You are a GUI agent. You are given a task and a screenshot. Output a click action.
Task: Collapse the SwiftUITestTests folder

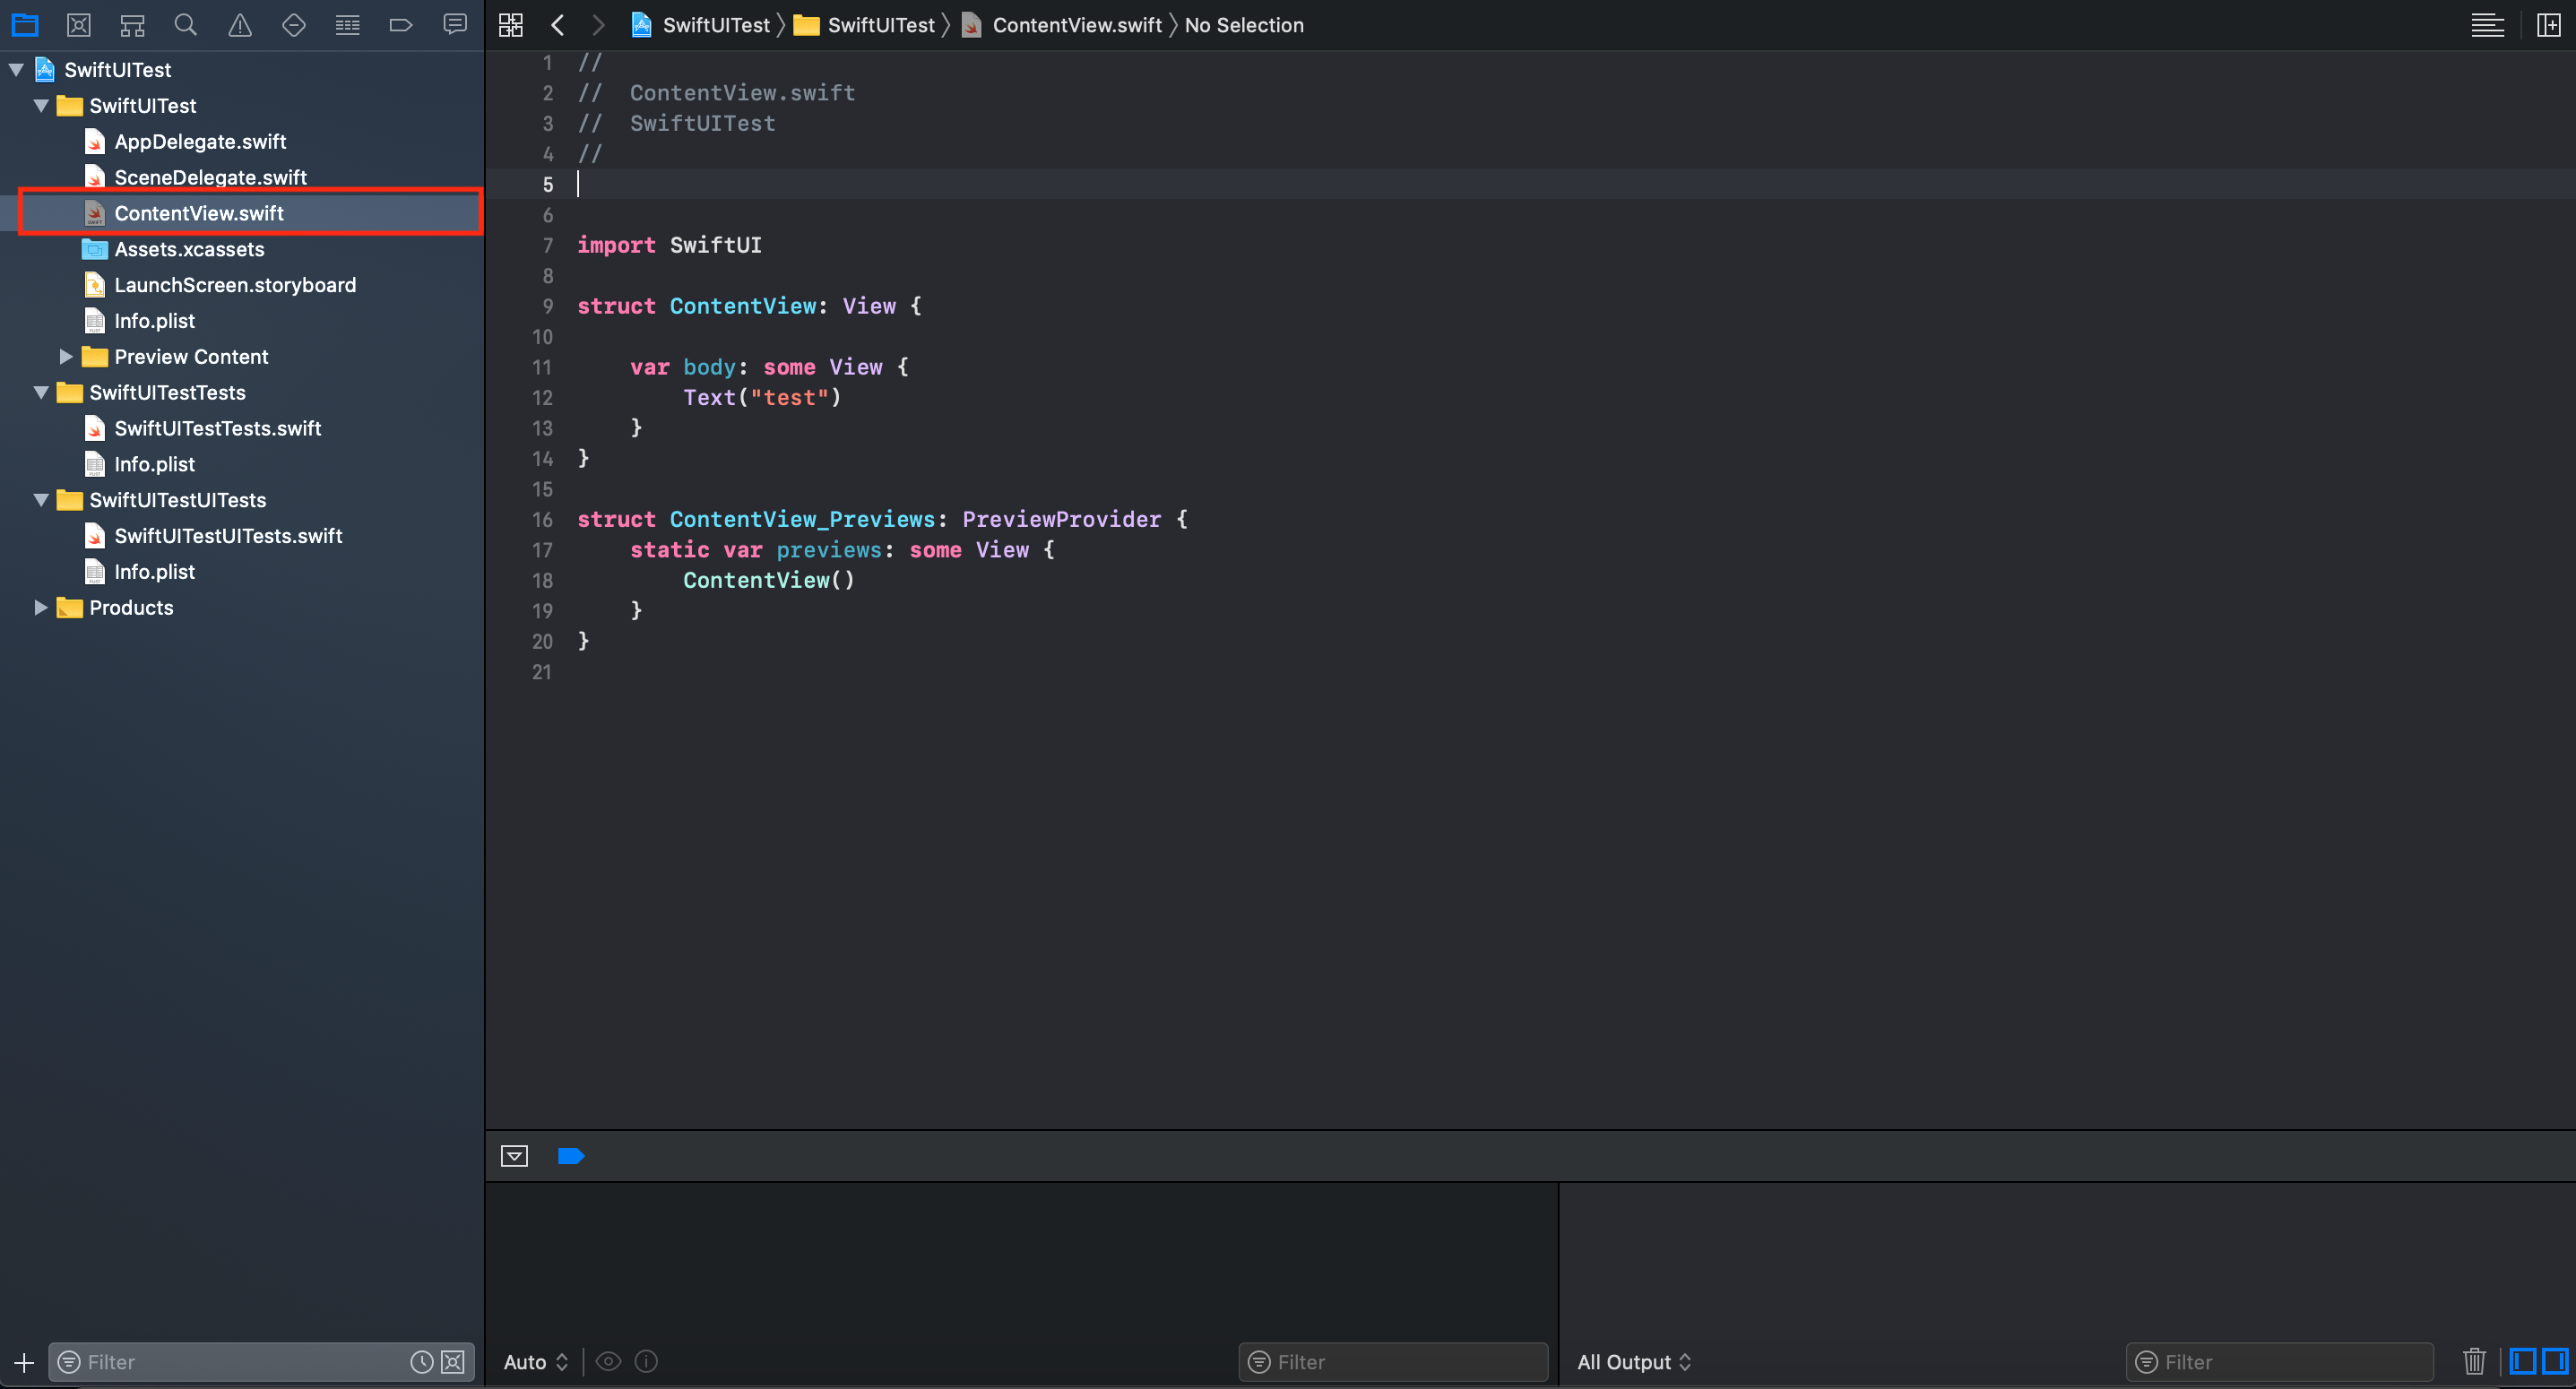(42, 393)
